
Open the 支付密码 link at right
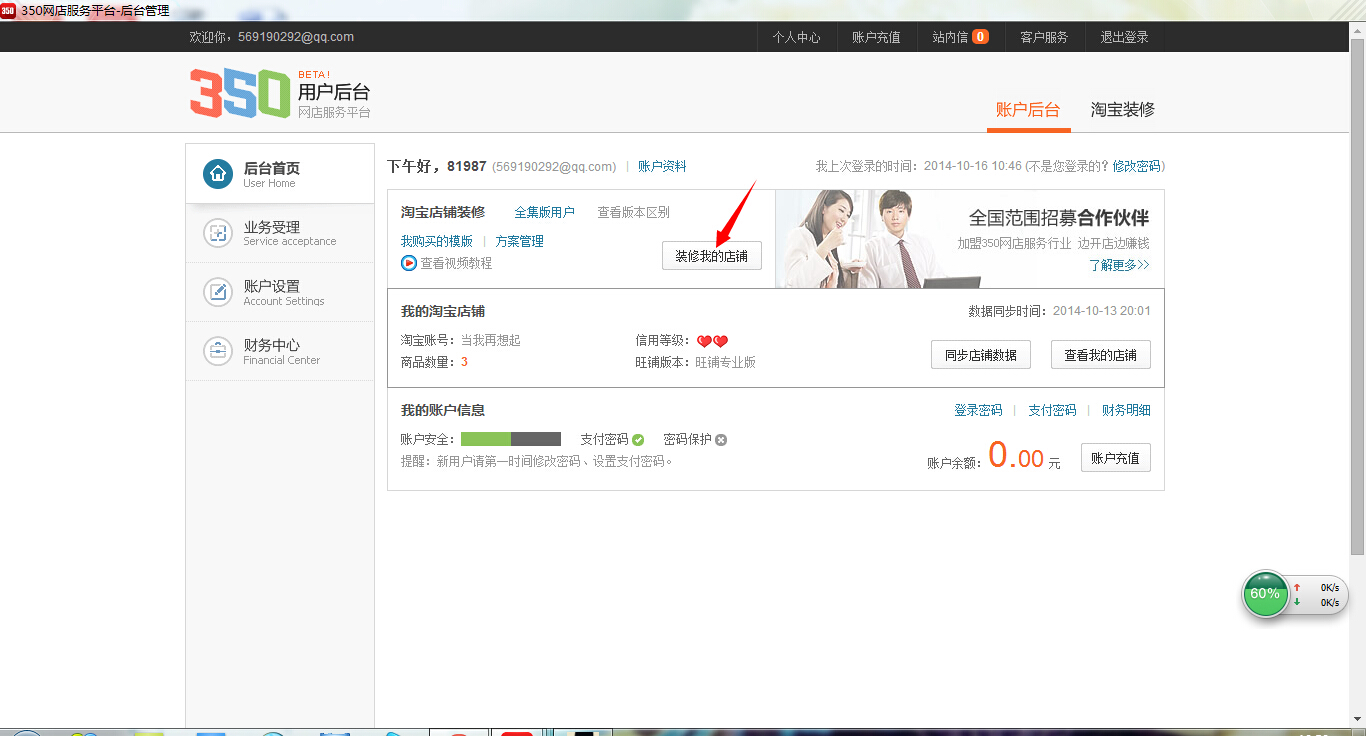[1052, 410]
